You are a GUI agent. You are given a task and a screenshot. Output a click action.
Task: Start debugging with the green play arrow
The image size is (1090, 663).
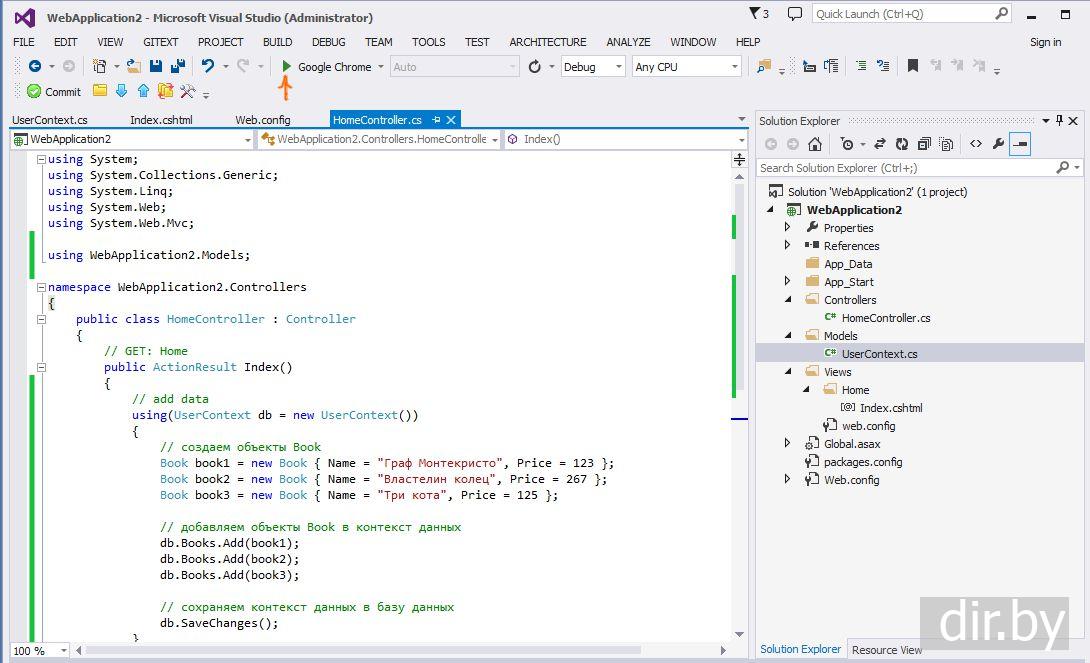click(x=287, y=67)
